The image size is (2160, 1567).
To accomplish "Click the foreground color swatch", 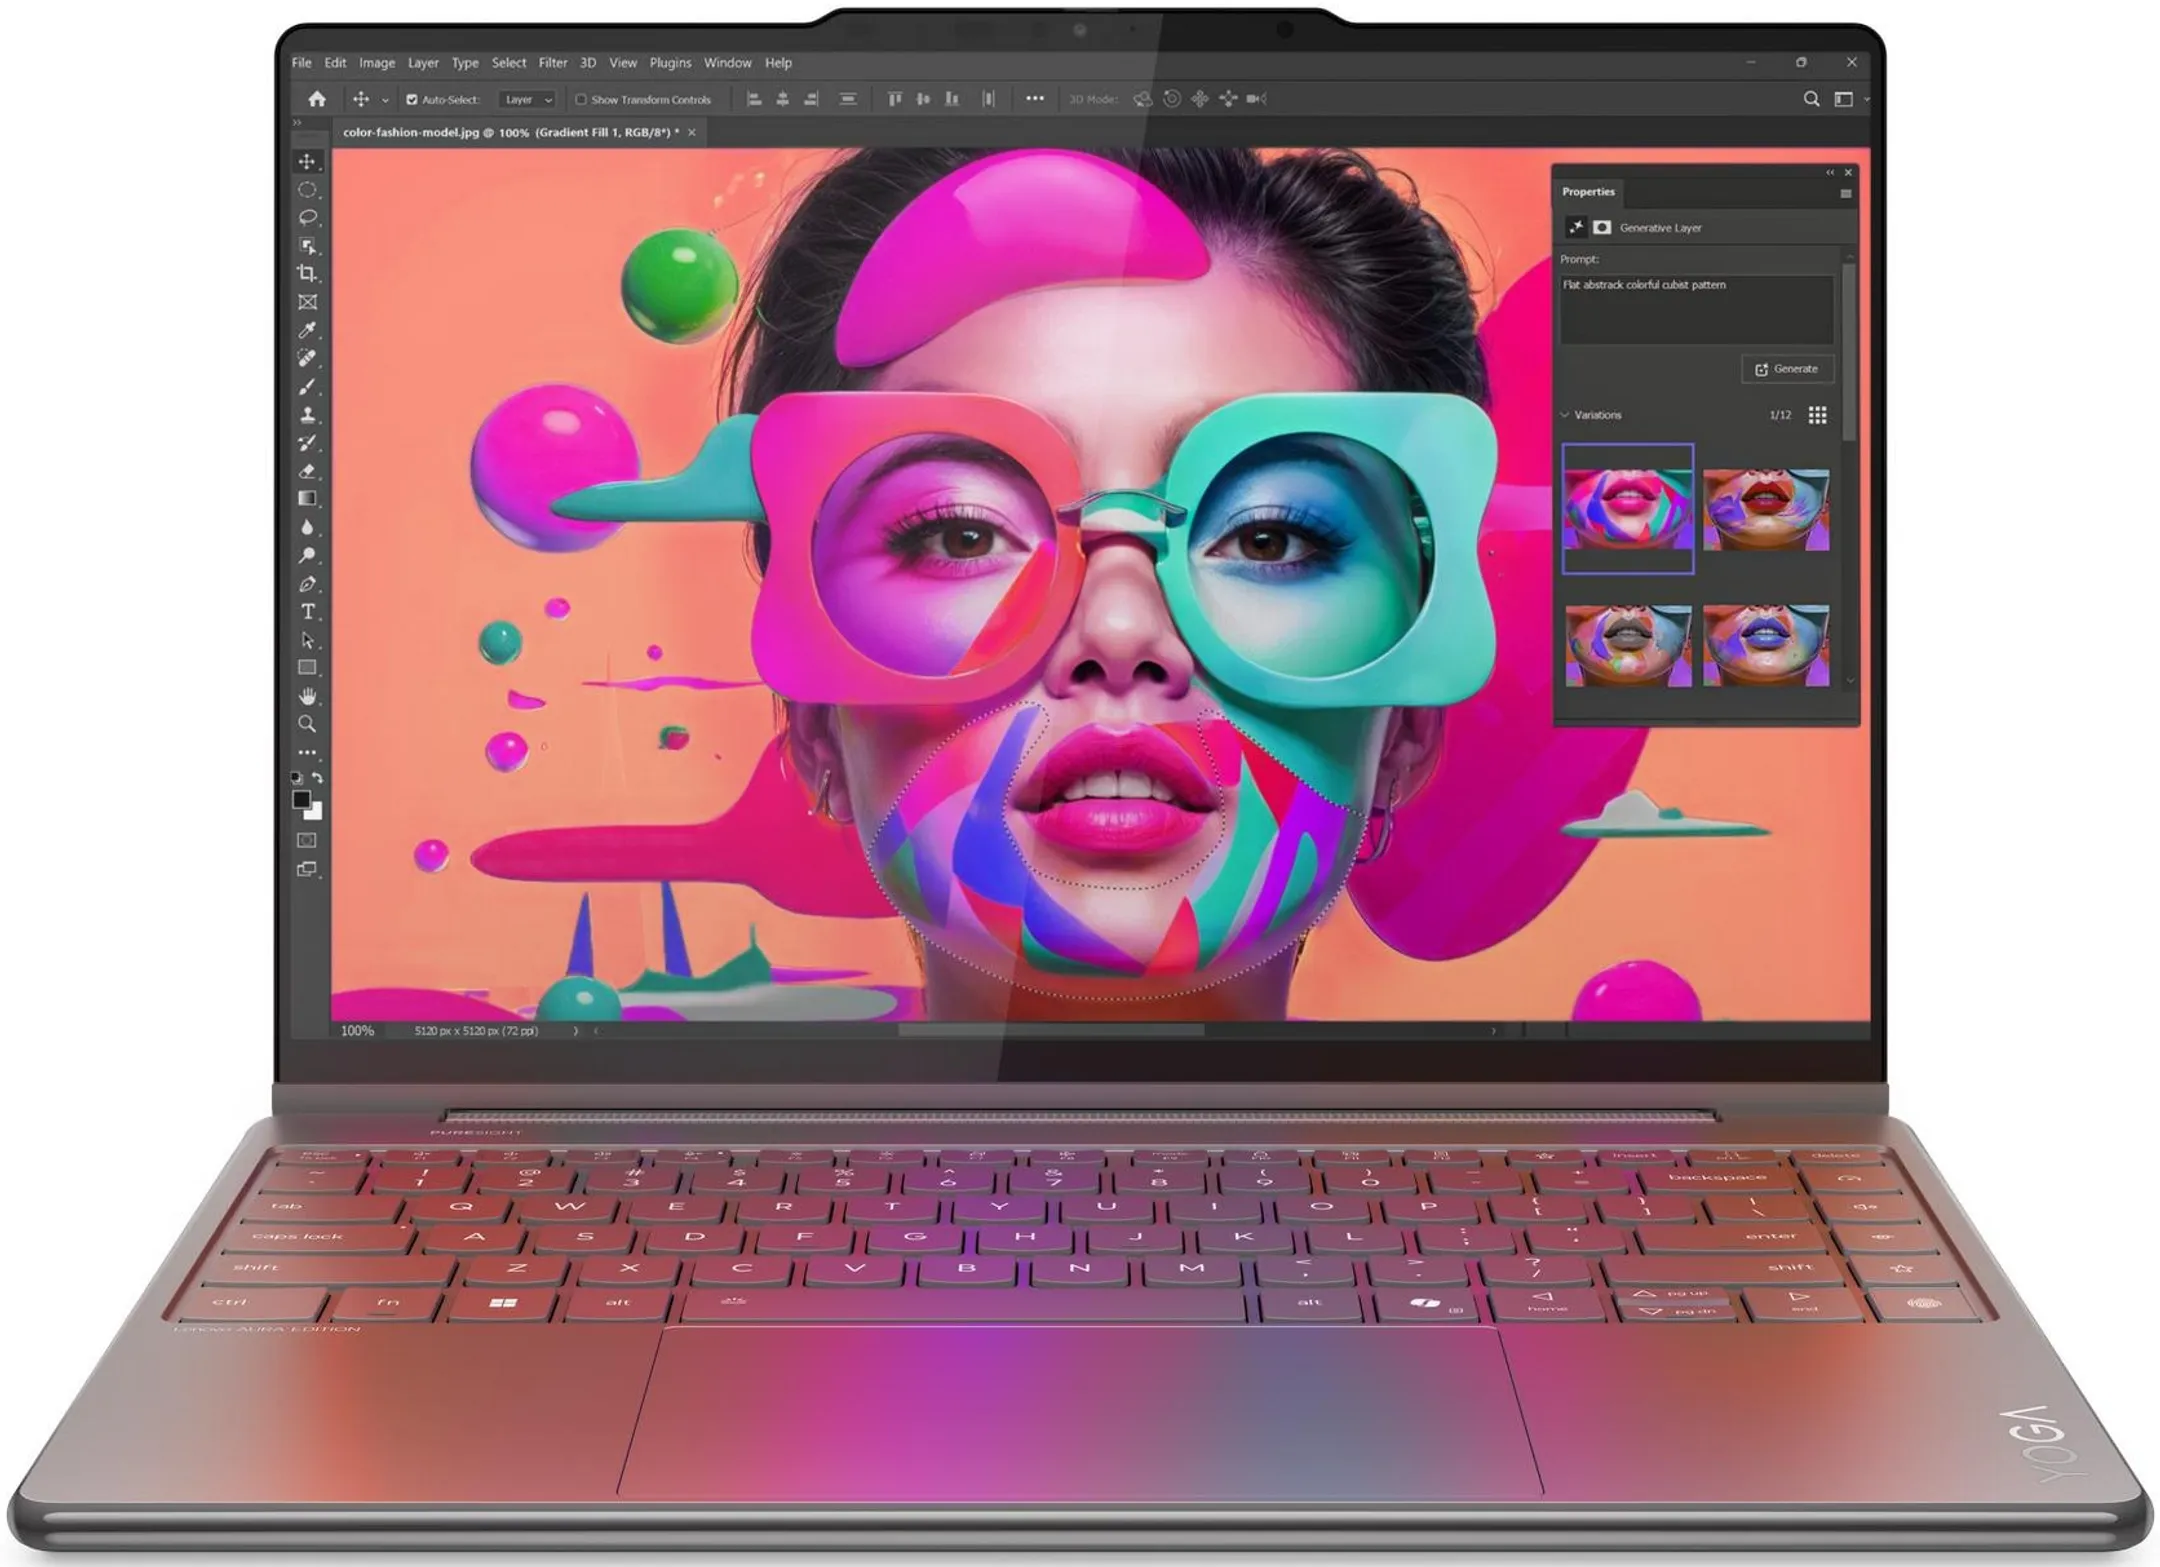I will pos(300,799).
